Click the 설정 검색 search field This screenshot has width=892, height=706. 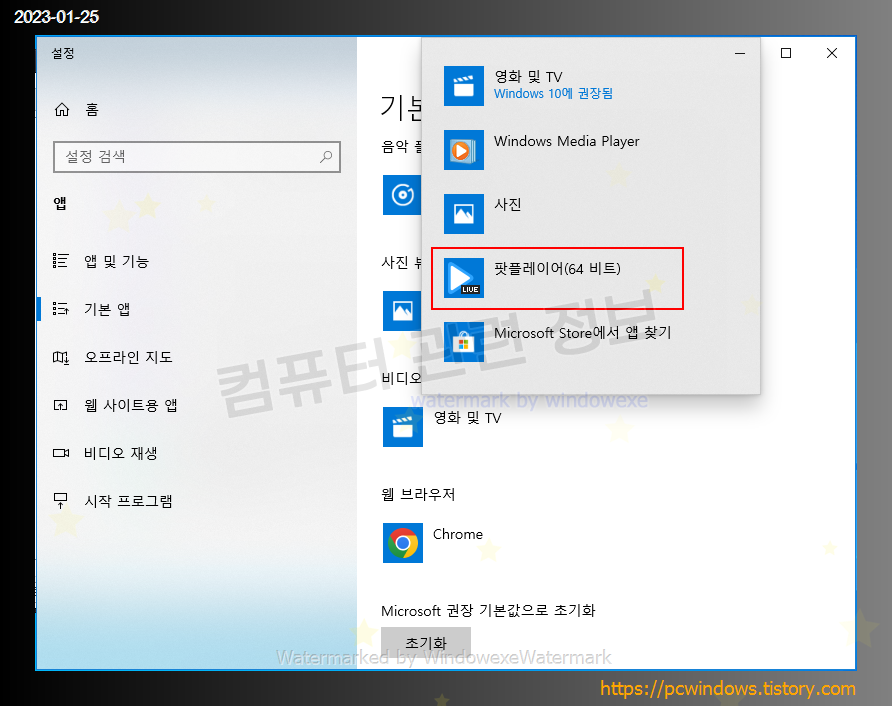pos(197,156)
